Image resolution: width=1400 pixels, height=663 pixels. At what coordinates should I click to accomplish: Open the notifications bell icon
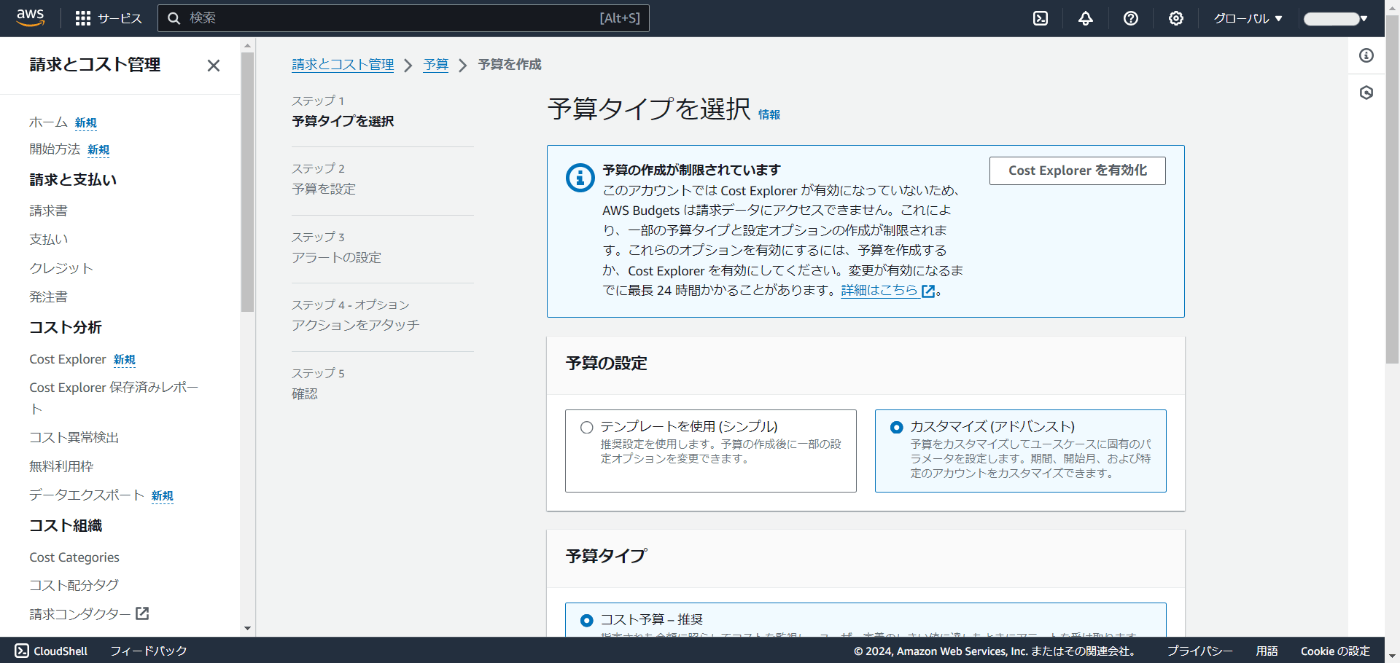click(x=1085, y=18)
